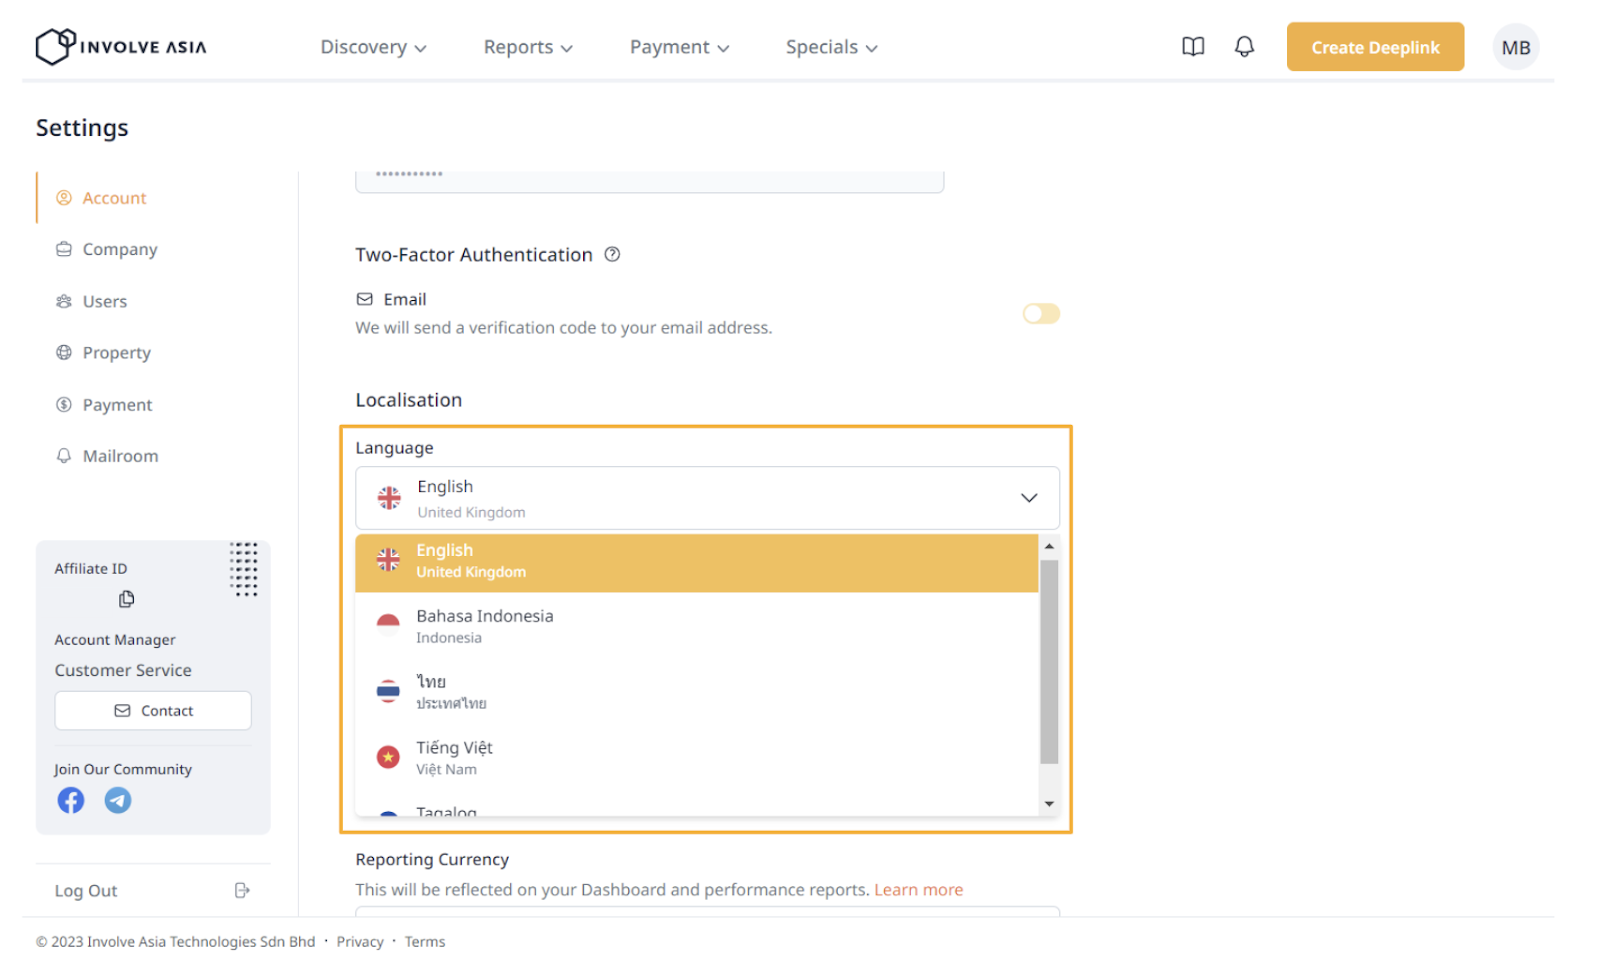Click the Contact customer service button
Screen dimensions: 1600x961
[x=153, y=711]
